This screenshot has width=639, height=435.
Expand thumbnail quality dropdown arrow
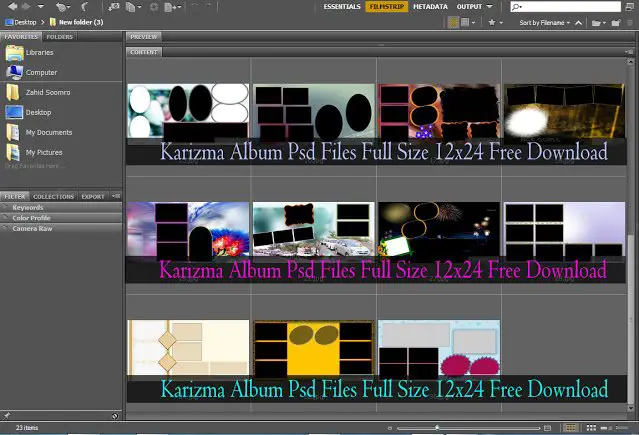click(473, 23)
